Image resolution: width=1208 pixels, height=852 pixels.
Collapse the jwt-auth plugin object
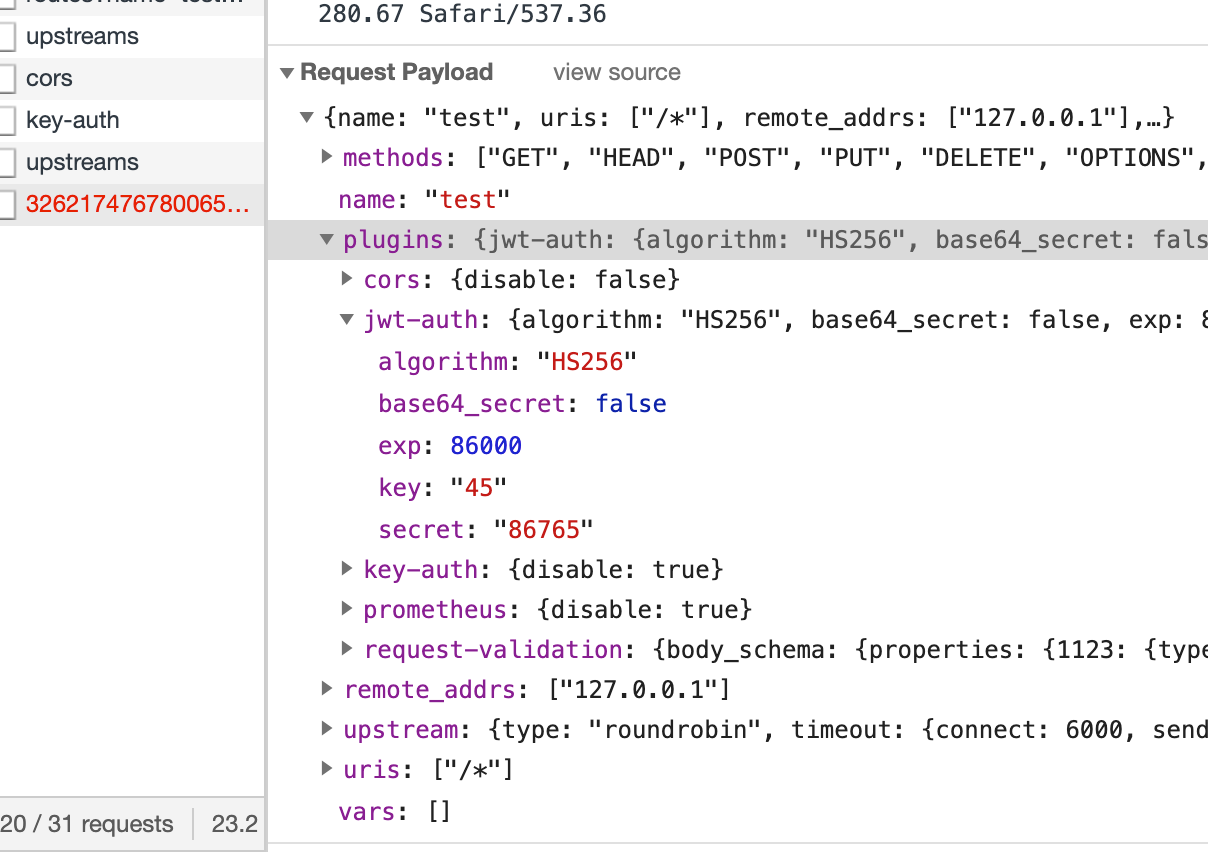pyautogui.click(x=346, y=320)
